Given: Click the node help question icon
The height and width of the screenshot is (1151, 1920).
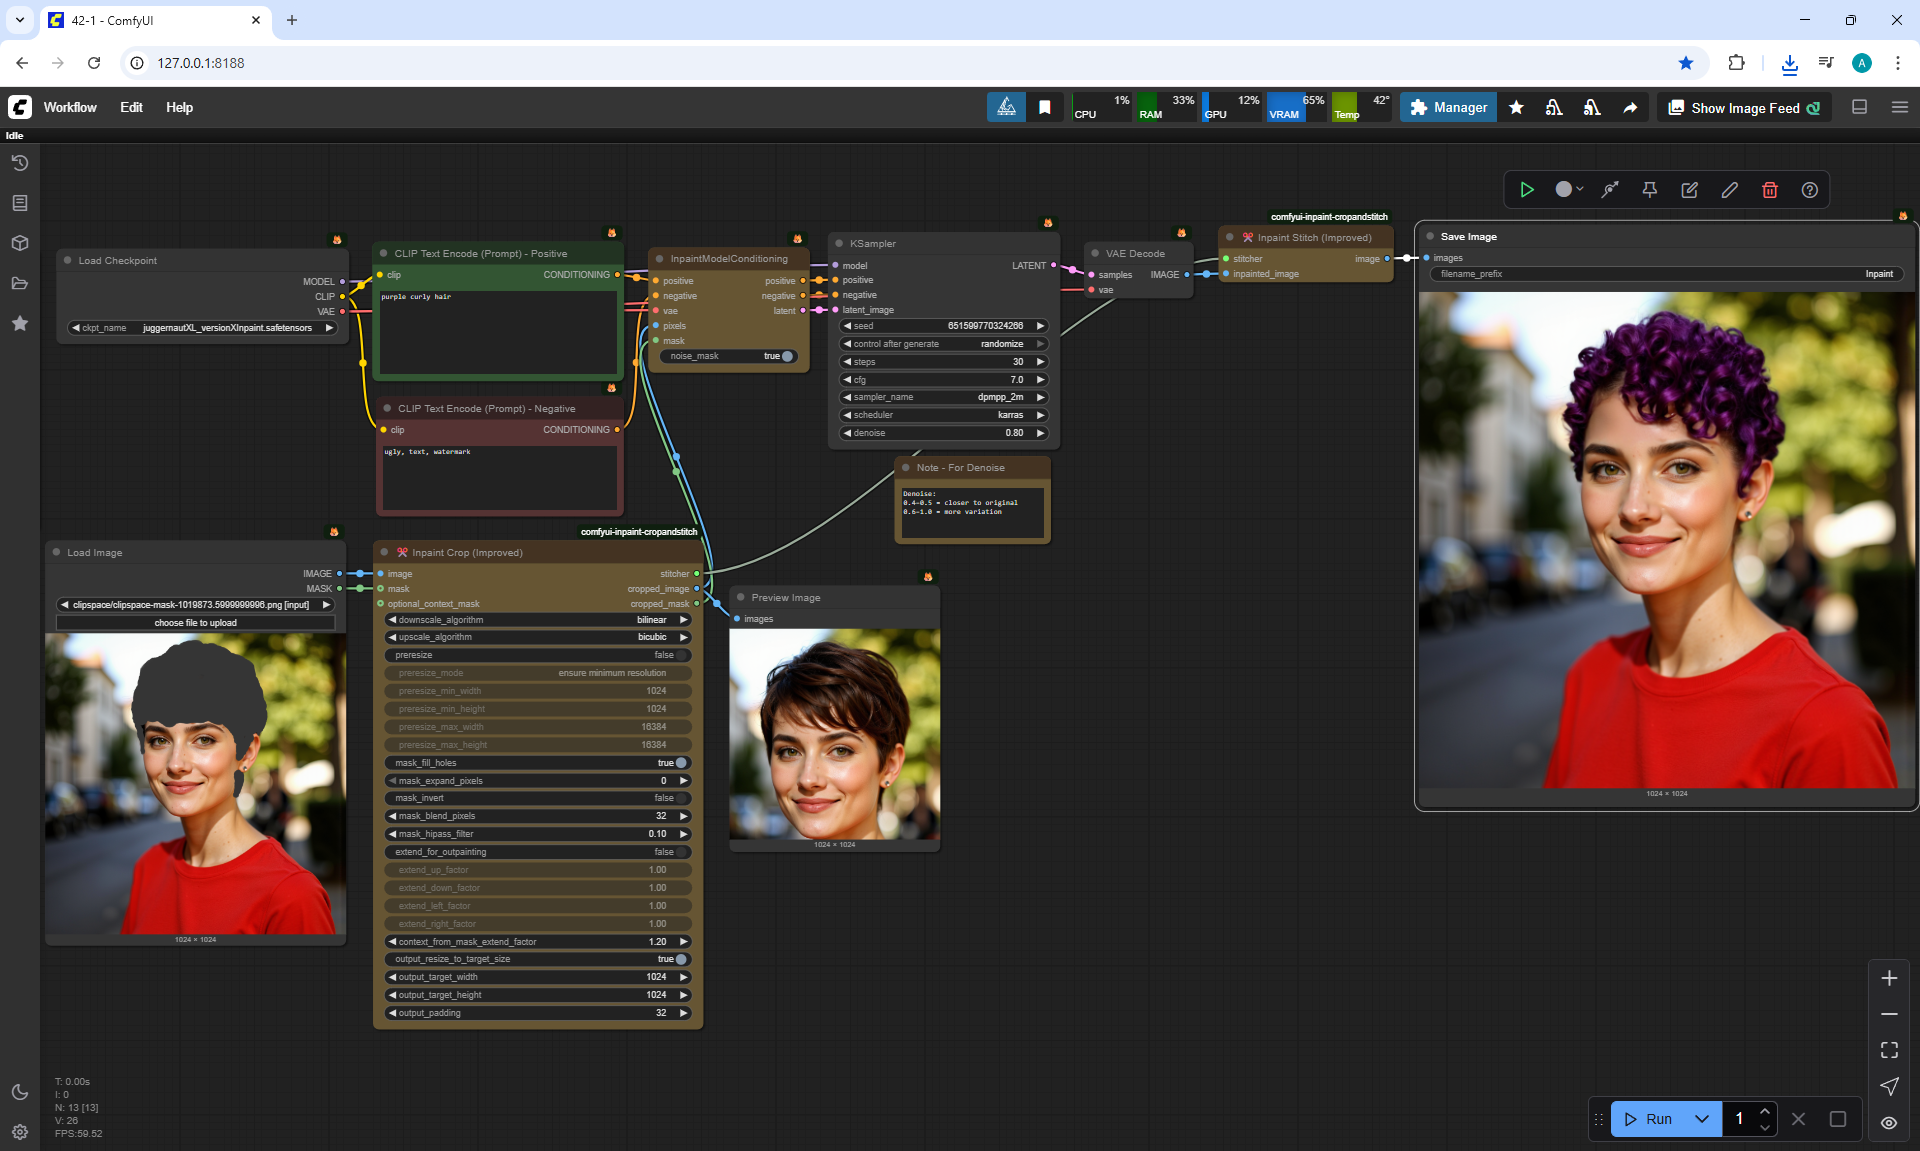Looking at the screenshot, I should pyautogui.click(x=1809, y=190).
